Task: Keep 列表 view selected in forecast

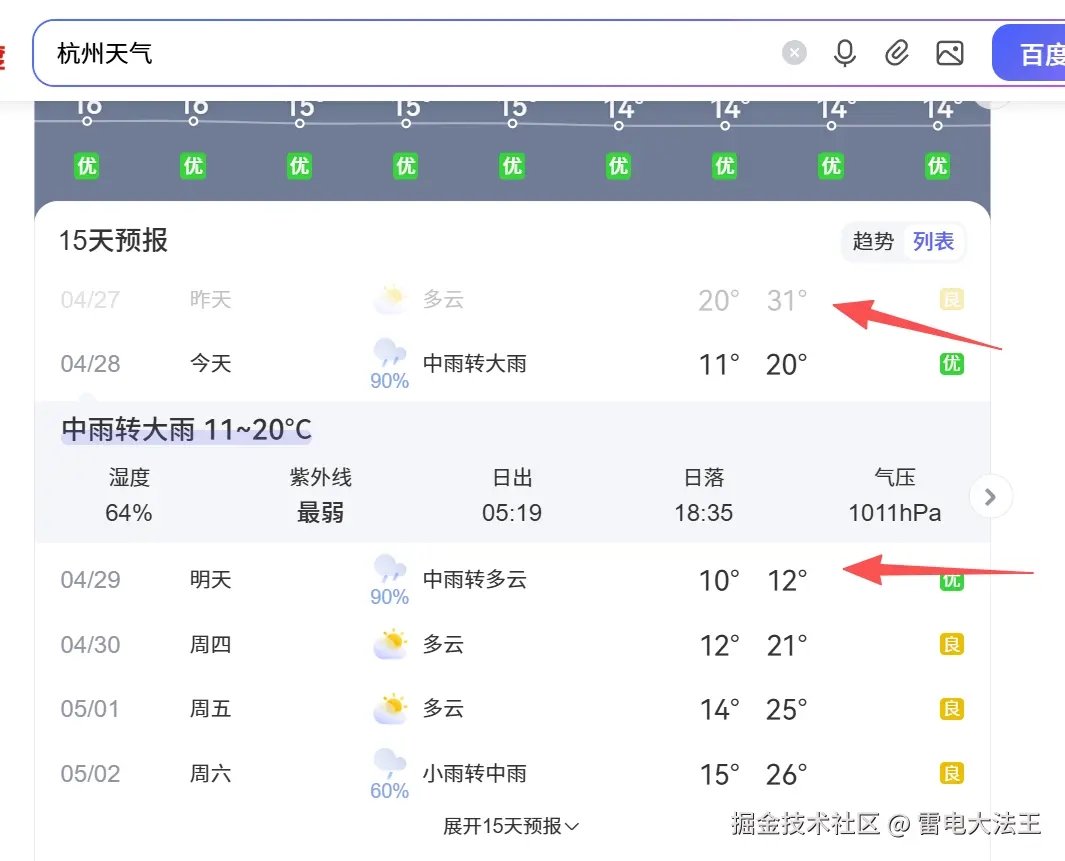Action: [933, 241]
